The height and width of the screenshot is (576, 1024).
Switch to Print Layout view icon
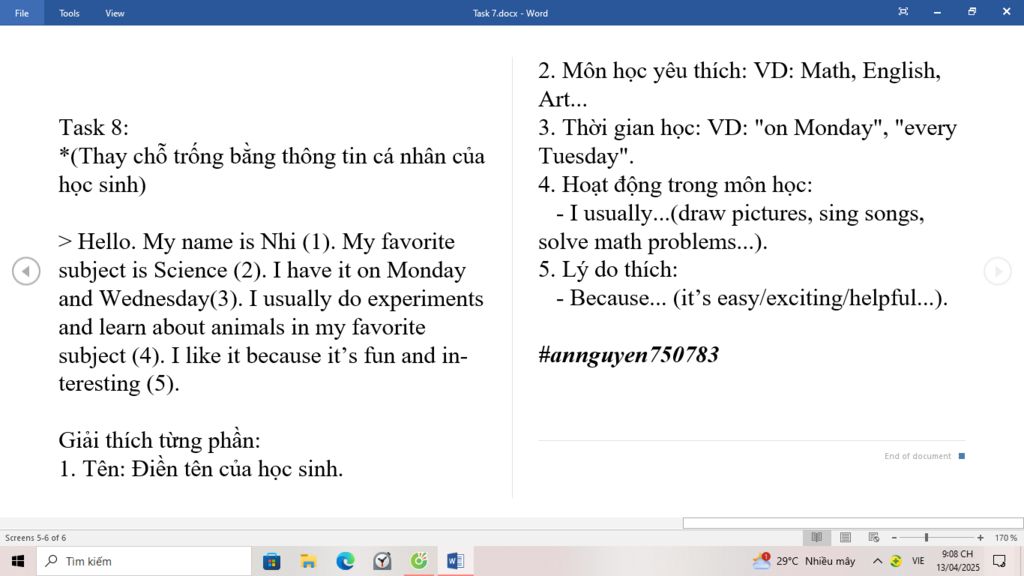(845, 537)
